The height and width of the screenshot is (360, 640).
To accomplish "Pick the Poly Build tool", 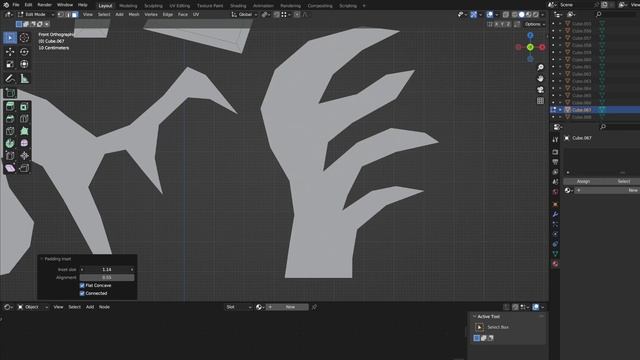I will tap(24, 131).
